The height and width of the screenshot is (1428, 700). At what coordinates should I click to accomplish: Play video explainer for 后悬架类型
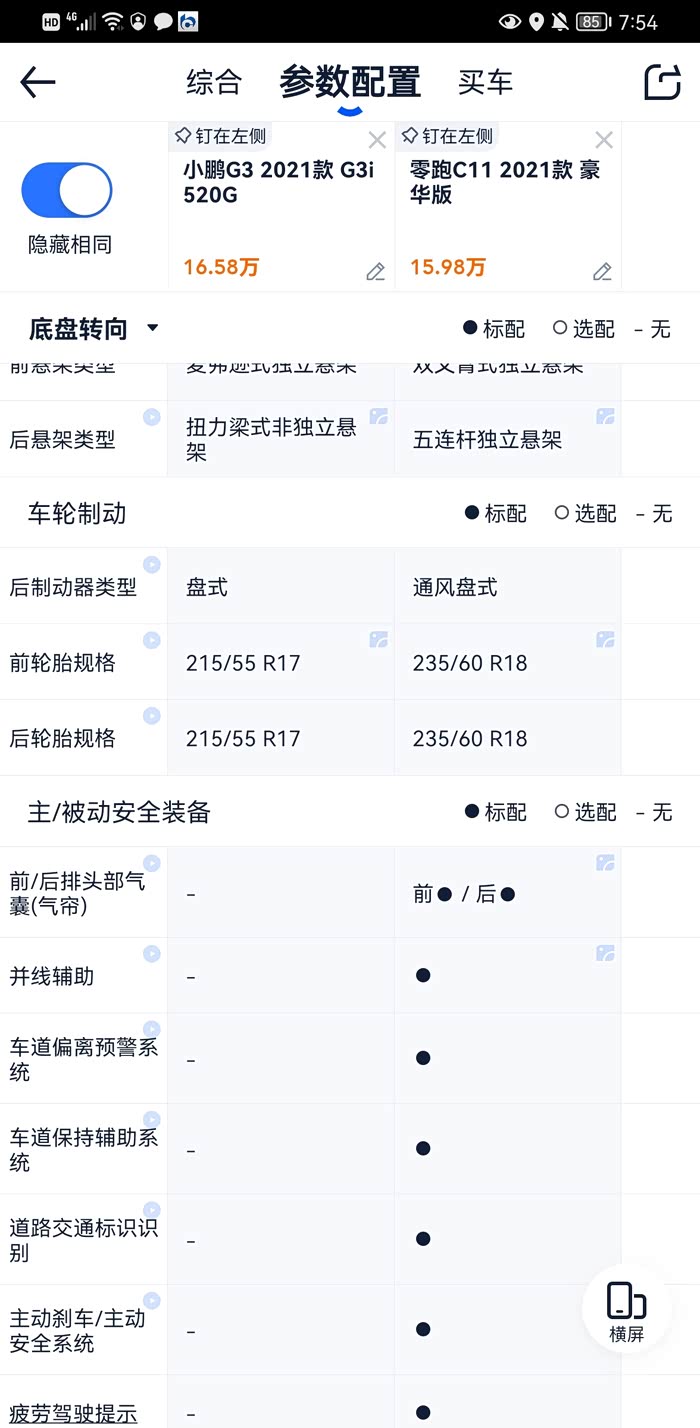pos(151,417)
